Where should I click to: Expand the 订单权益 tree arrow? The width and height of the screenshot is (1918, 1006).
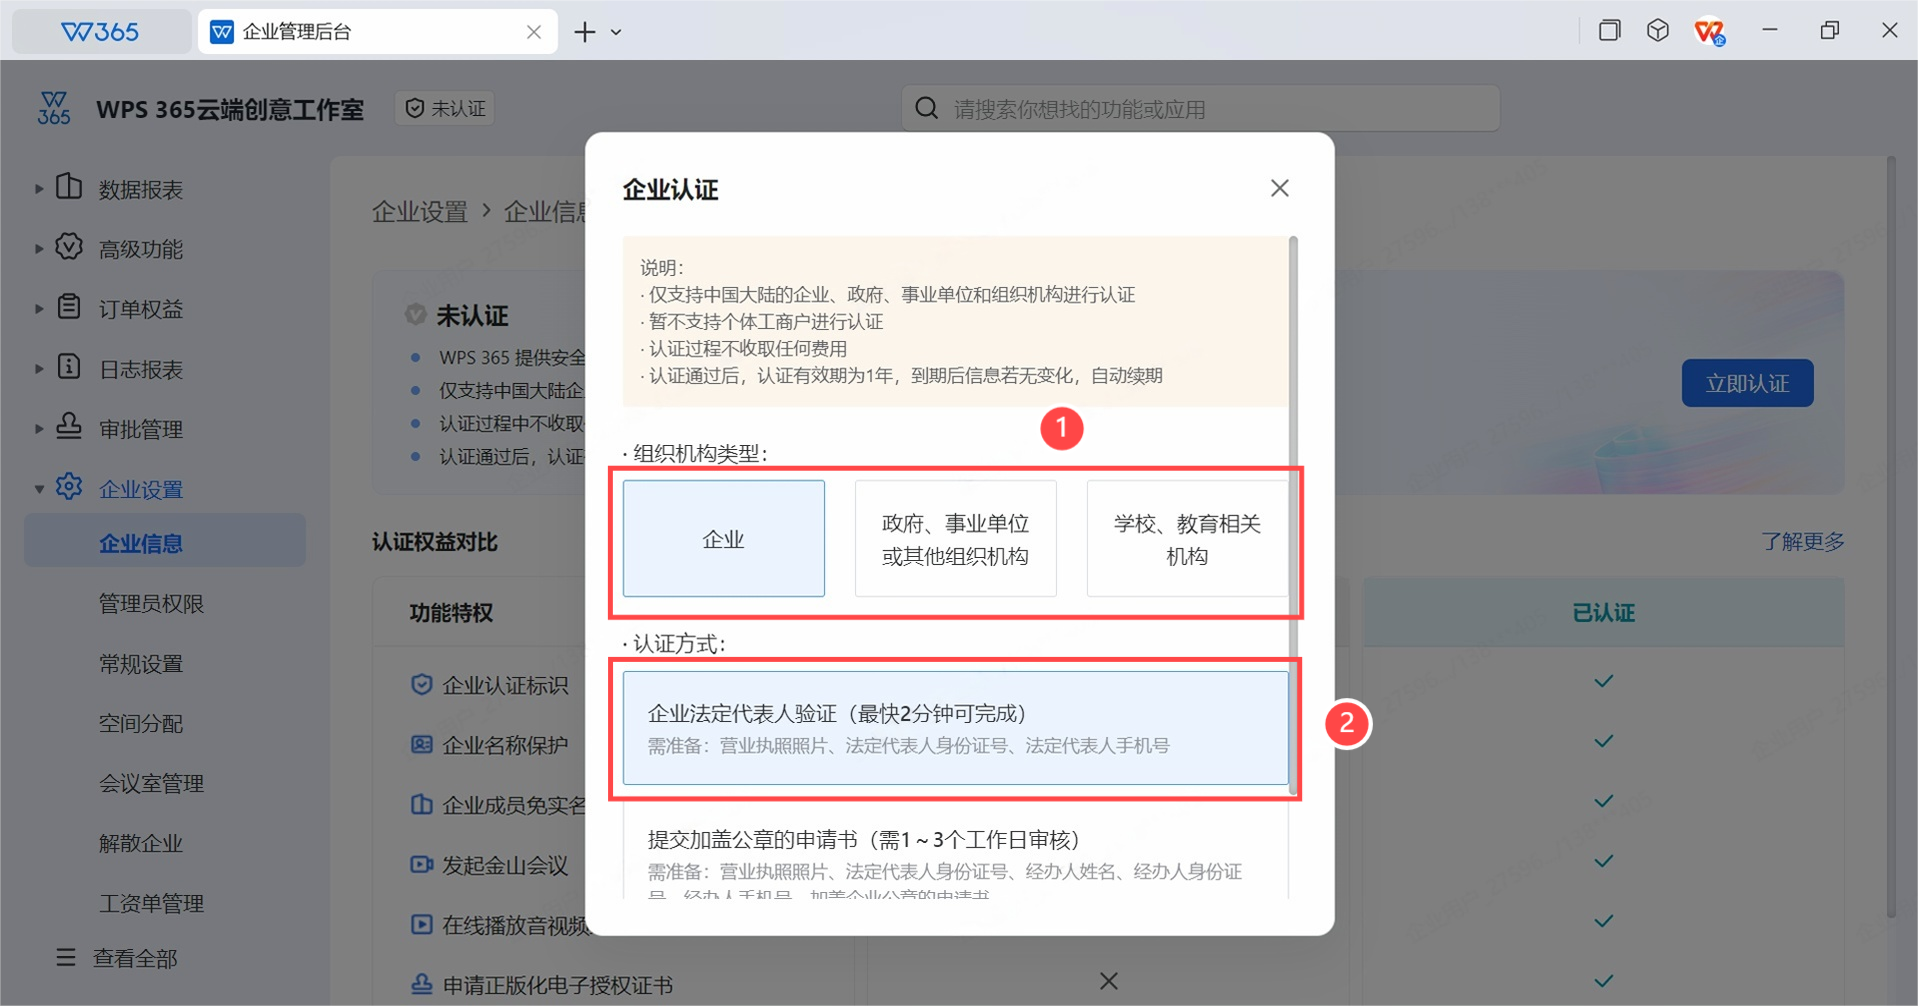coord(38,309)
